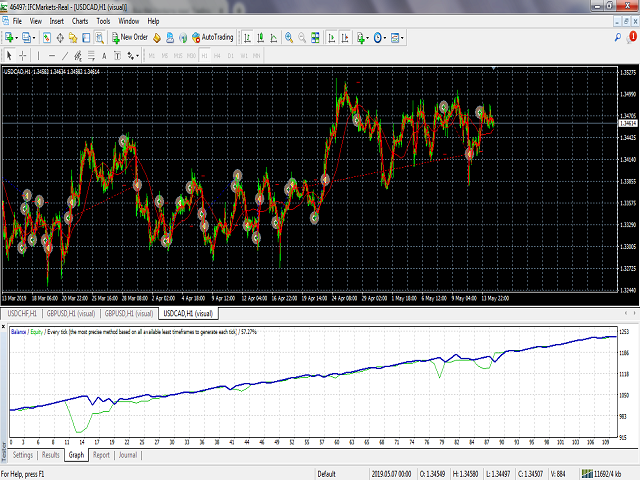Viewport: 640px width, 480px height.
Task: Toggle the AutoTrading button
Action: pyautogui.click(x=213, y=38)
